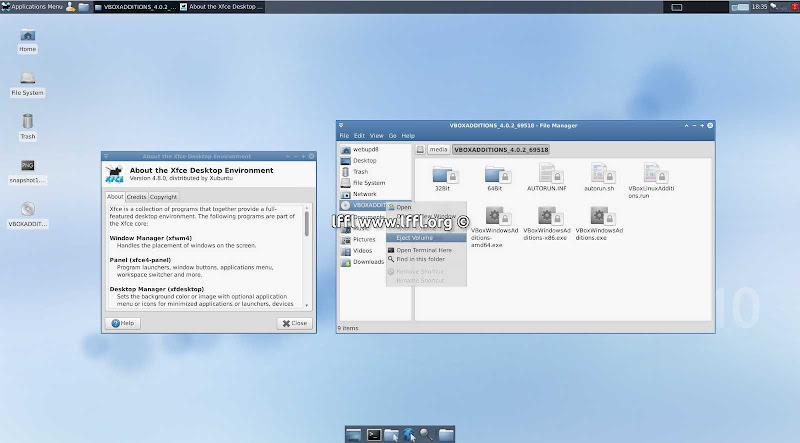Open the Home folder desktop icon

pos(27,36)
